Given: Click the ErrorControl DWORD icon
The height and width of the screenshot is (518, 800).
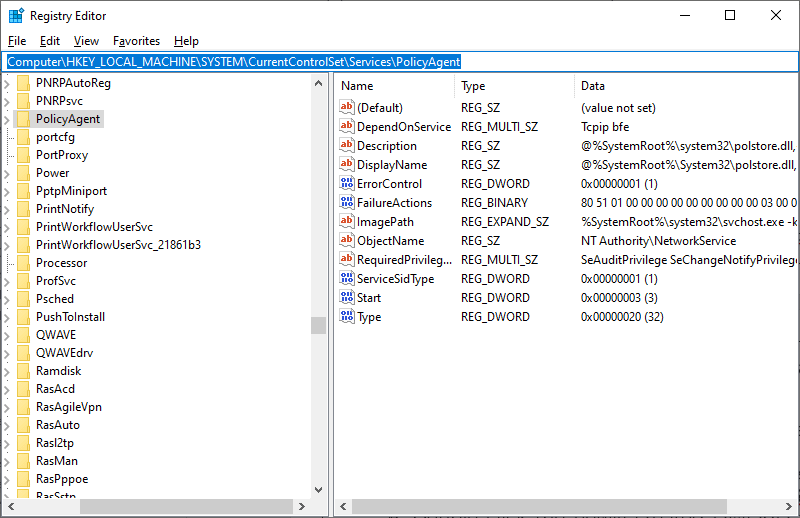Looking at the screenshot, I should (x=348, y=184).
